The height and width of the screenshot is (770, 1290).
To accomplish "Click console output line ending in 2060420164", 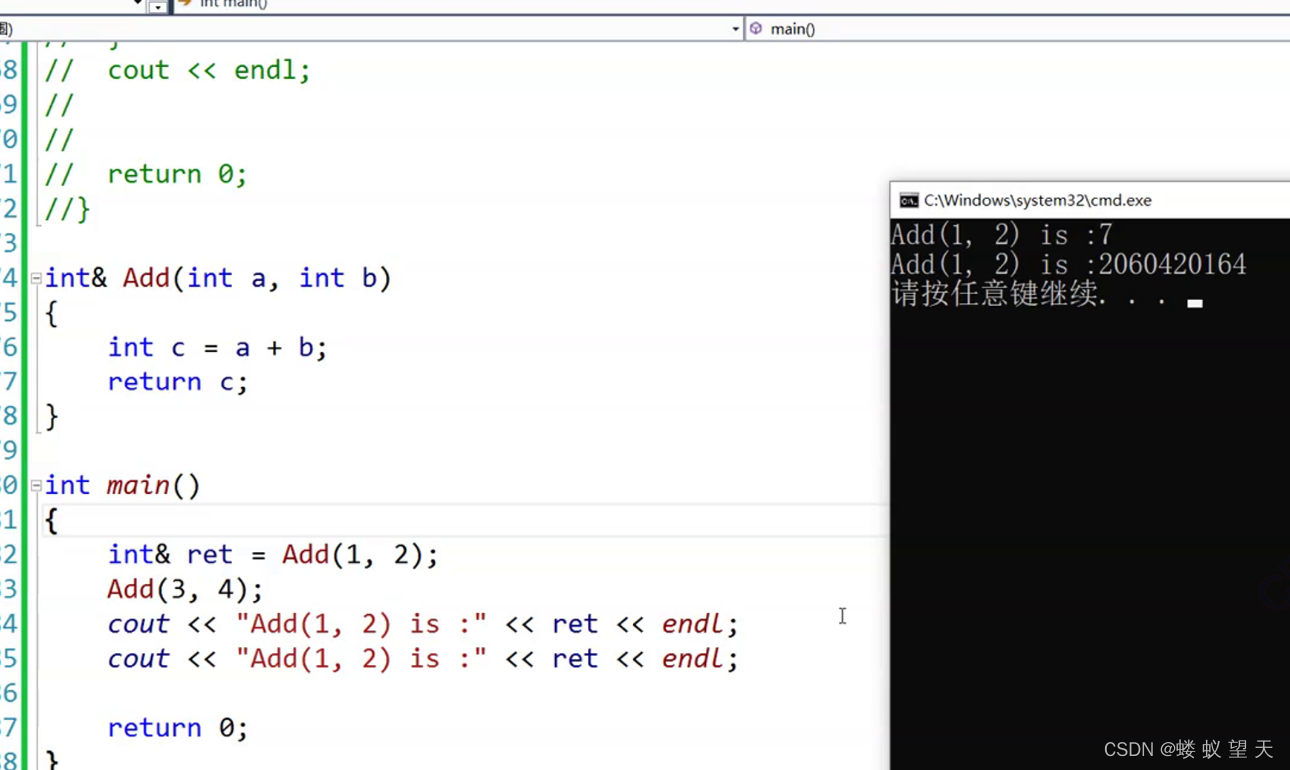I will click(x=1068, y=265).
